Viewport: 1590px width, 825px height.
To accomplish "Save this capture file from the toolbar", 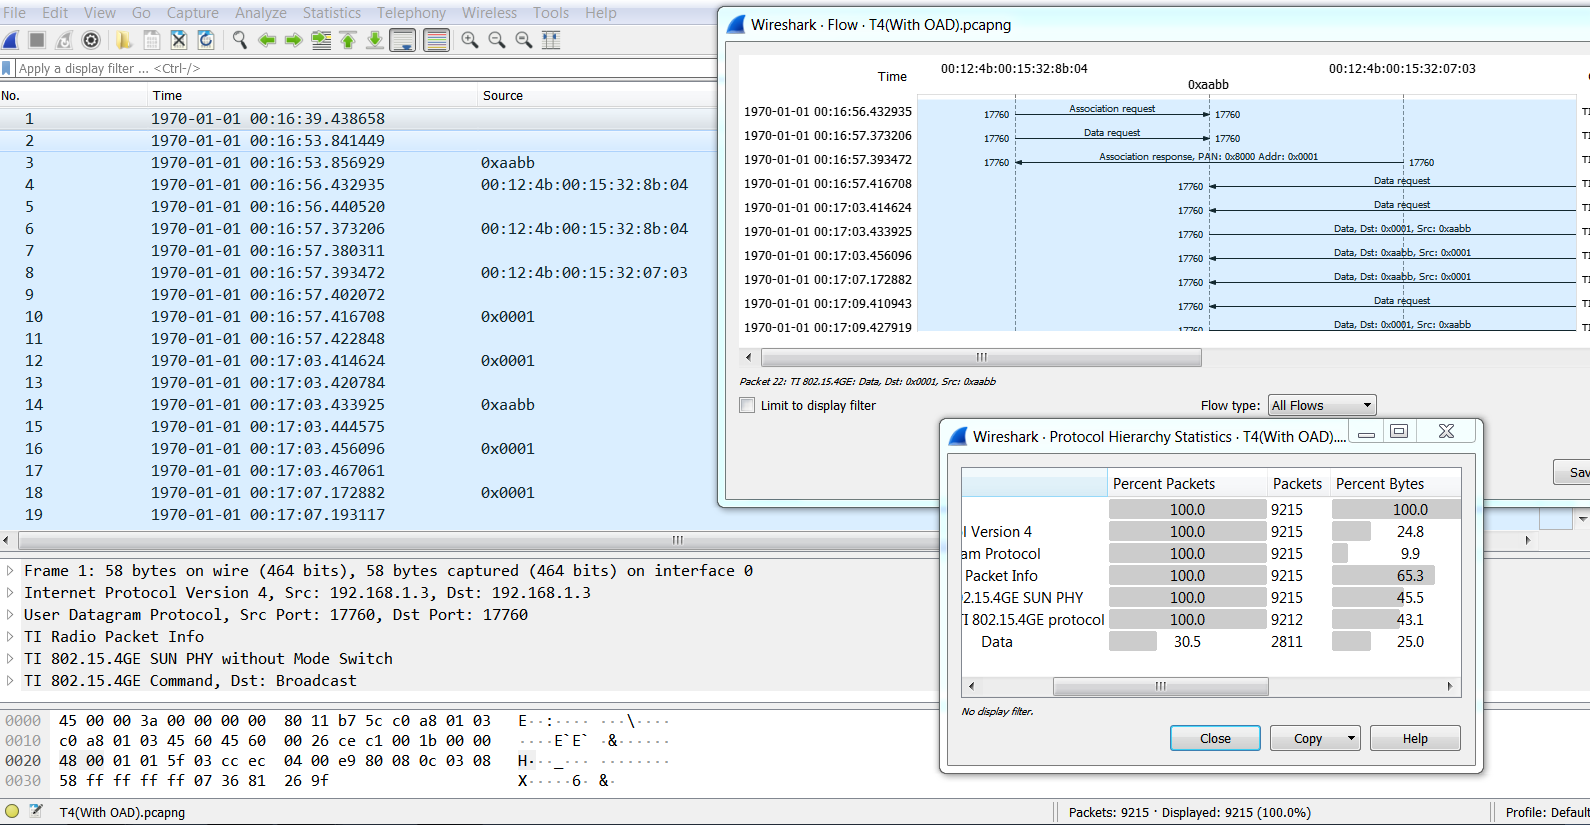I will (151, 40).
